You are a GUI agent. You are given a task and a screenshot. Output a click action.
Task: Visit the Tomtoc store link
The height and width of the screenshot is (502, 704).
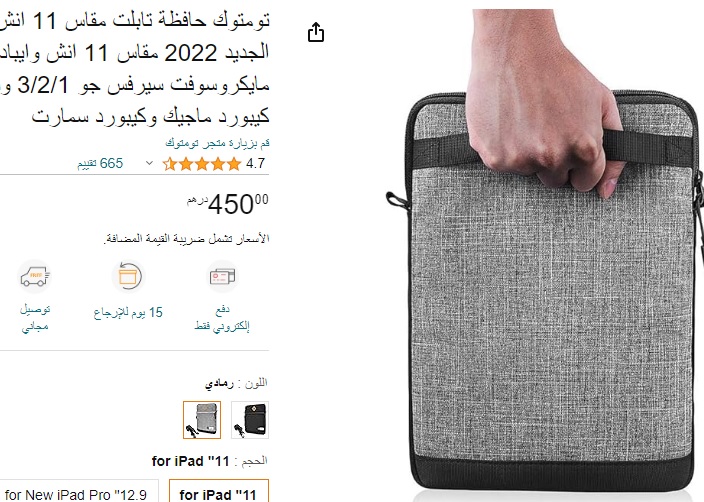click(x=217, y=143)
